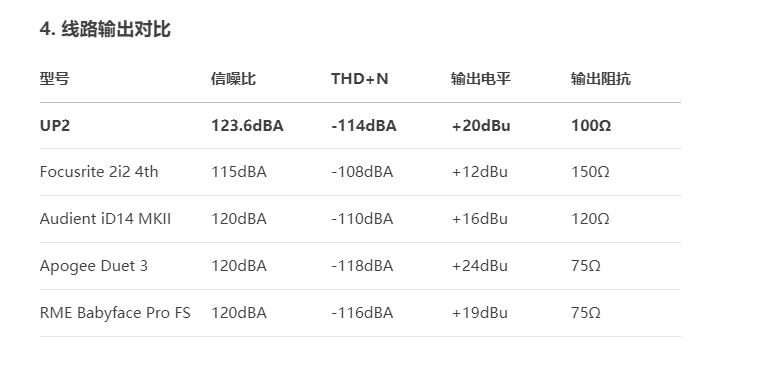Image resolution: width=767 pixels, height=366 pixels.
Task: Click the 123.6dBA value for UP2
Action: coord(247,126)
